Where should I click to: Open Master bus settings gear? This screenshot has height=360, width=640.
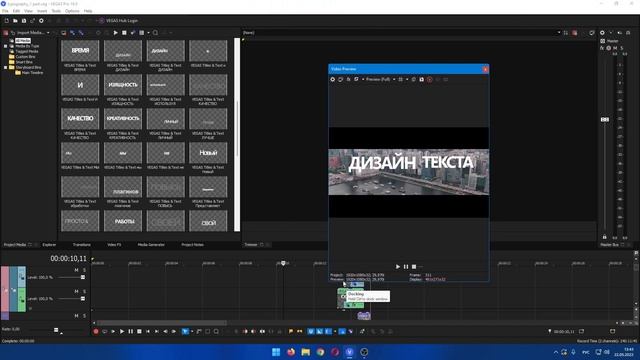[602, 33]
